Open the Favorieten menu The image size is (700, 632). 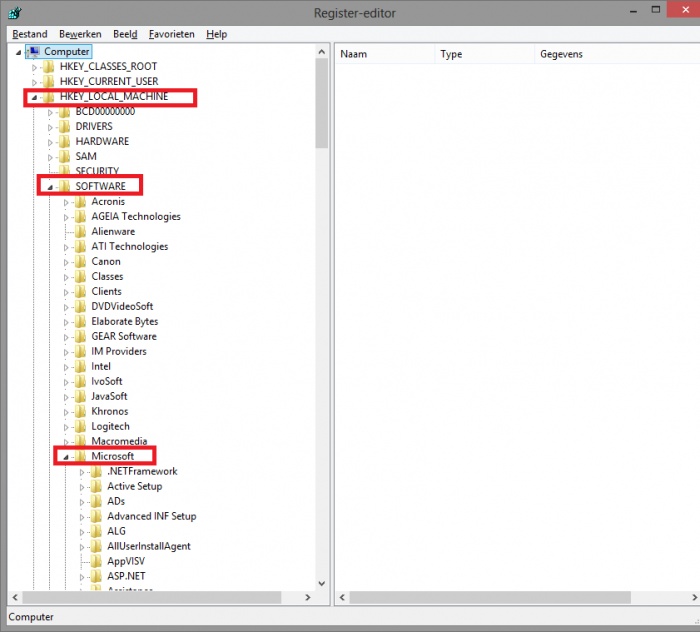(x=171, y=34)
